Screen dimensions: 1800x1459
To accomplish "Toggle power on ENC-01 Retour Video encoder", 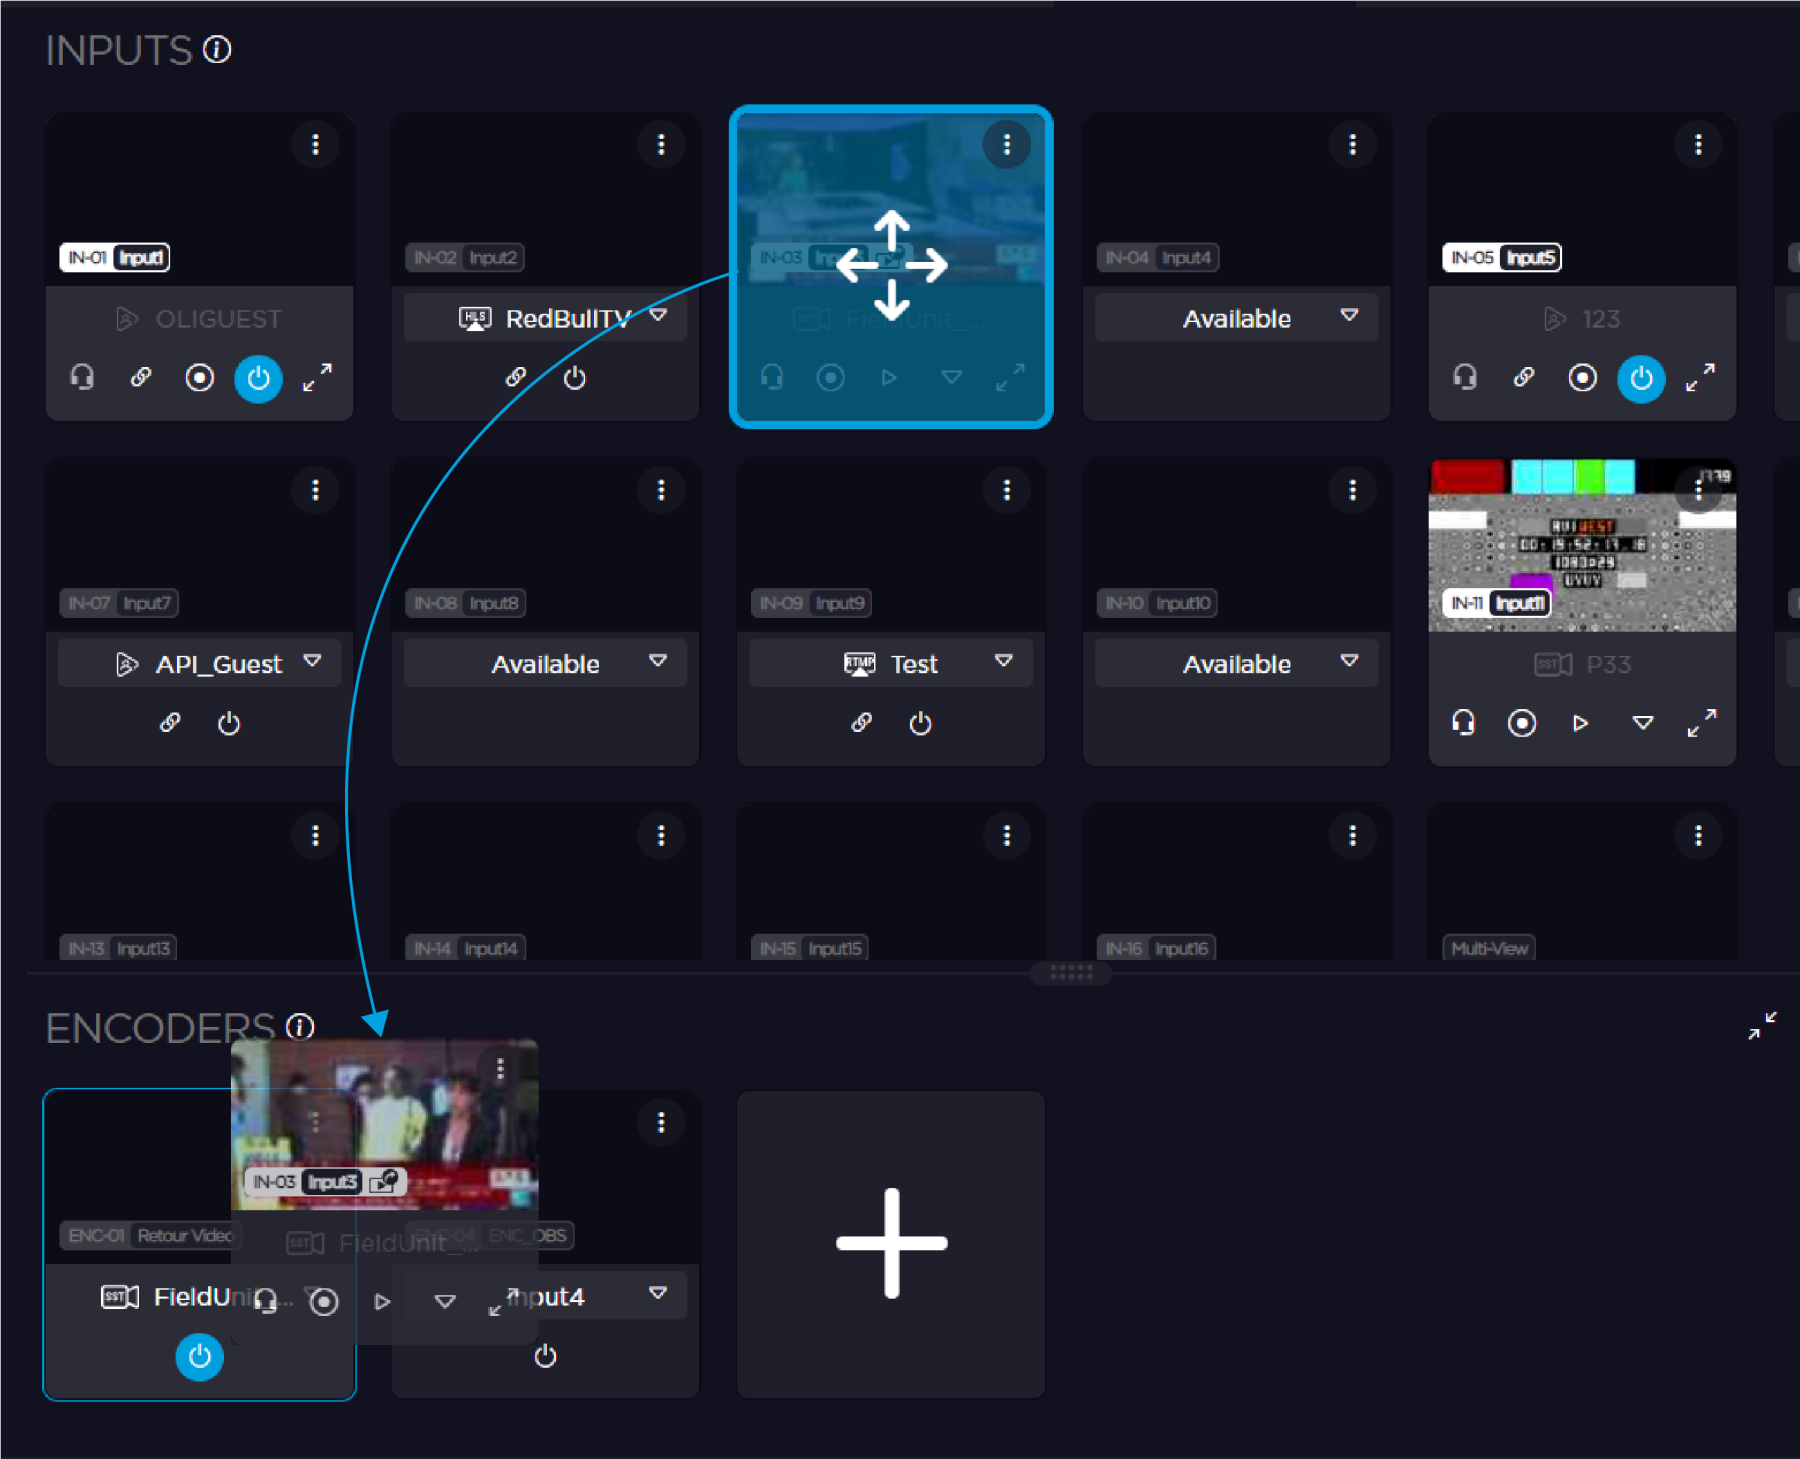I will pos(199,1357).
